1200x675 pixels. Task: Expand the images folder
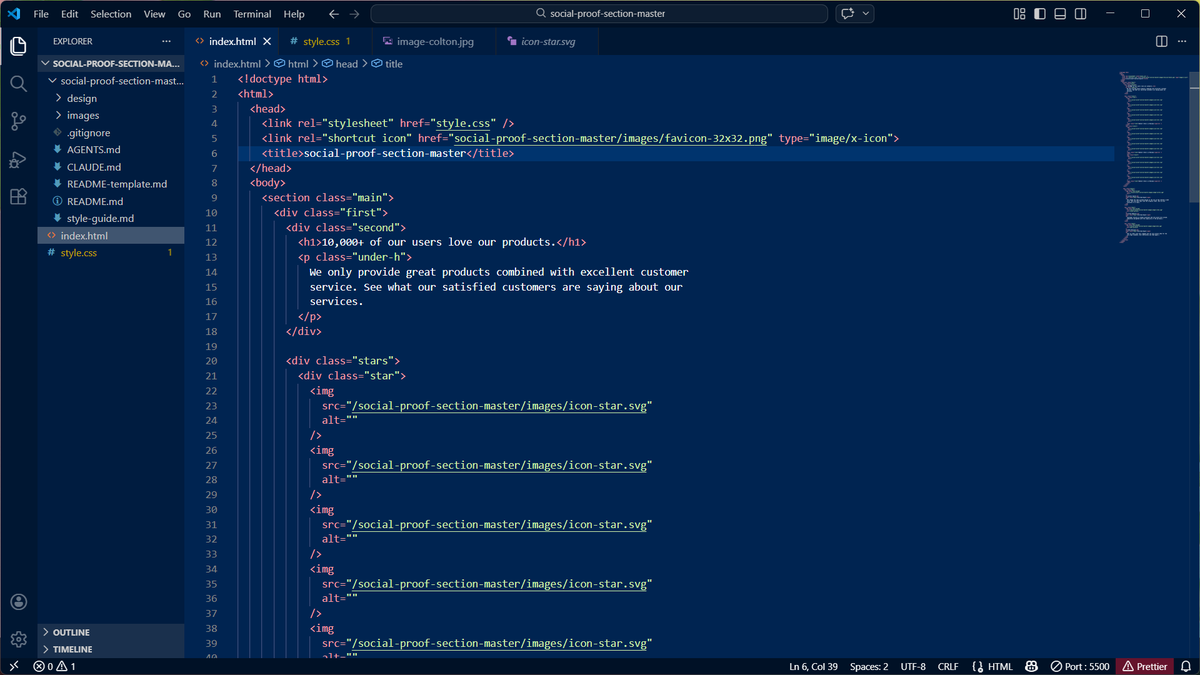(x=111, y=115)
